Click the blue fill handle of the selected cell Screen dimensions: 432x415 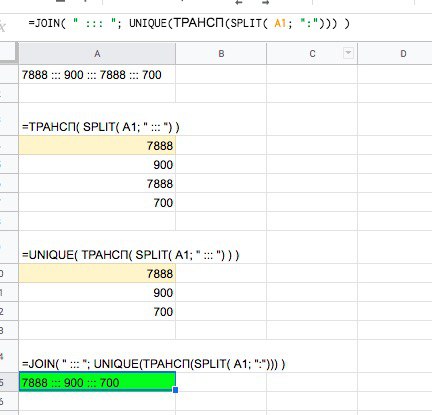point(175,390)
